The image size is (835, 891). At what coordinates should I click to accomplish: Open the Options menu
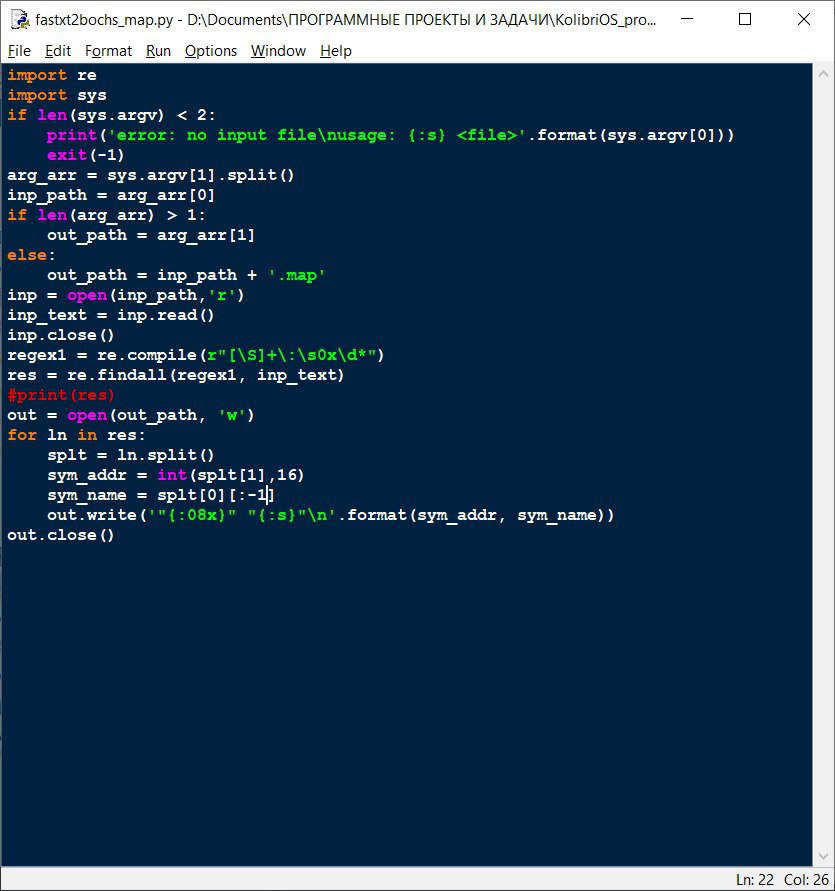211,51
